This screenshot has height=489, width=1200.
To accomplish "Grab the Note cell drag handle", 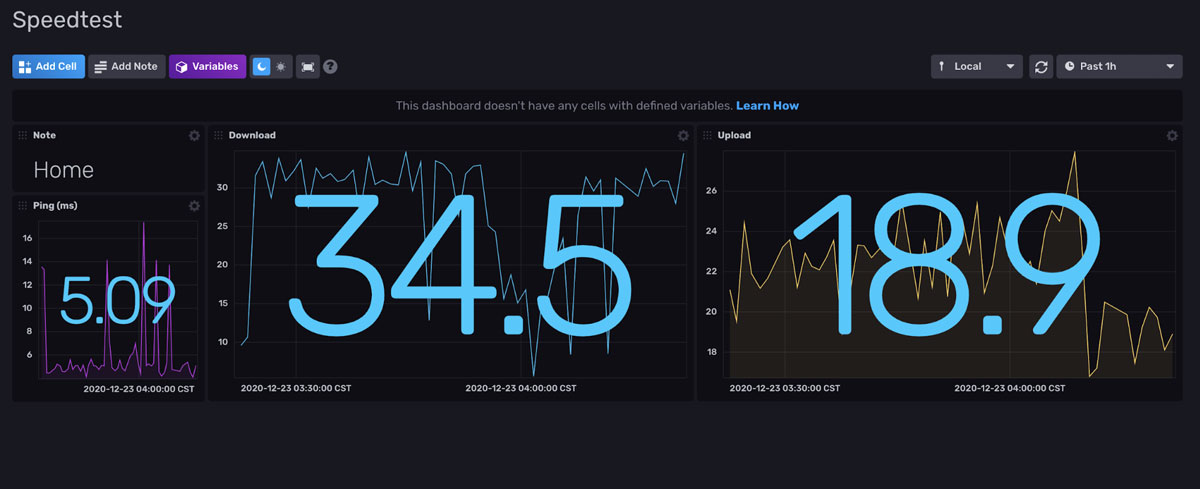I will coord(23,136).
